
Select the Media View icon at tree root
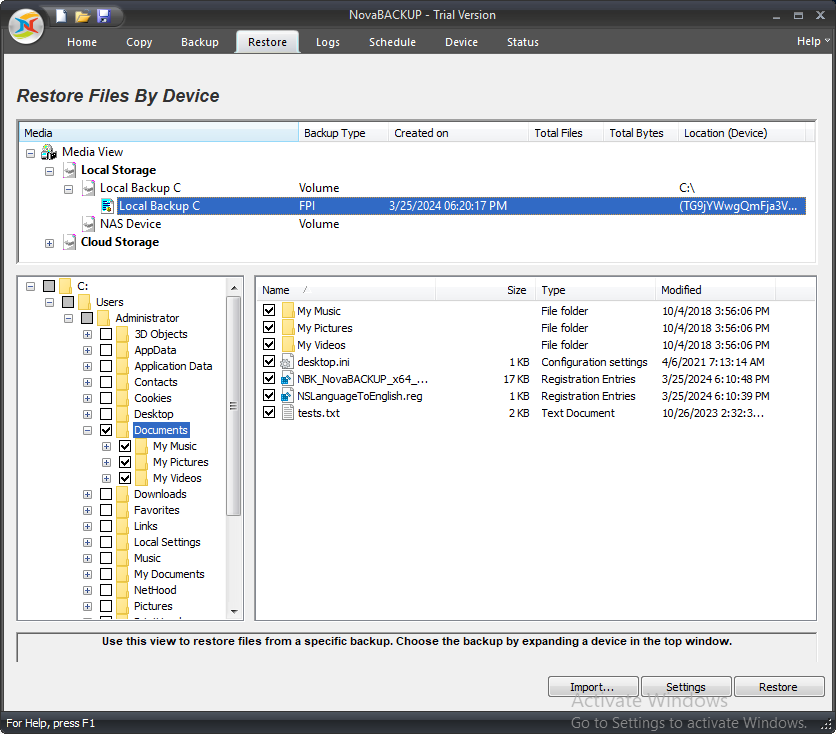pos(48,152)
